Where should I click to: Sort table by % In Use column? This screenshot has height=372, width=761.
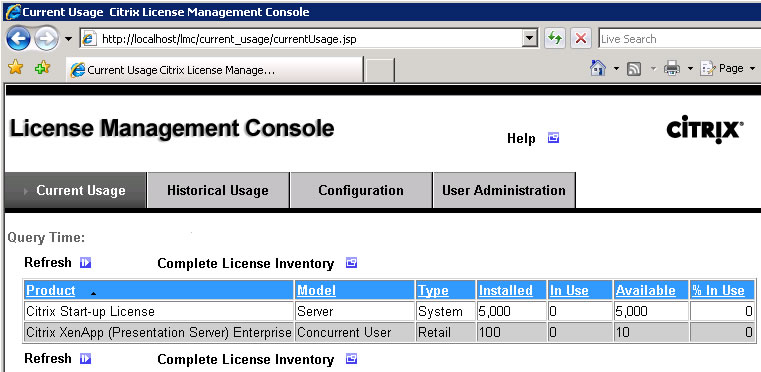pos(718,290)
